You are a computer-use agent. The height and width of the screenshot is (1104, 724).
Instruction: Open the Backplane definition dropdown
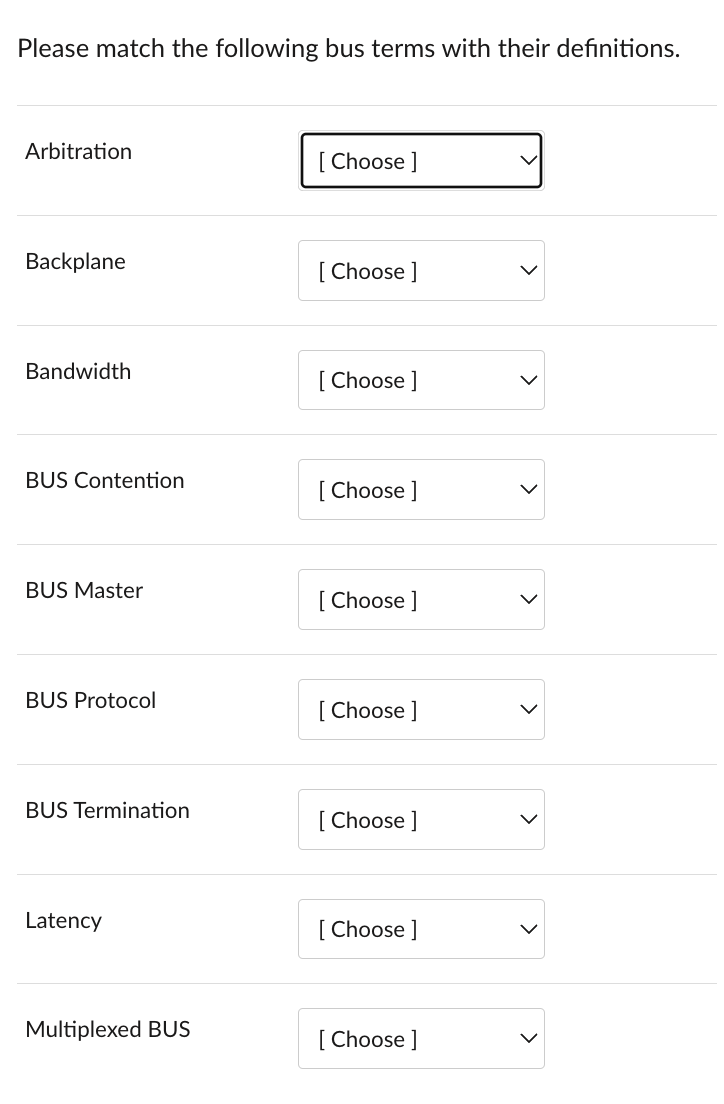point(421,271)
